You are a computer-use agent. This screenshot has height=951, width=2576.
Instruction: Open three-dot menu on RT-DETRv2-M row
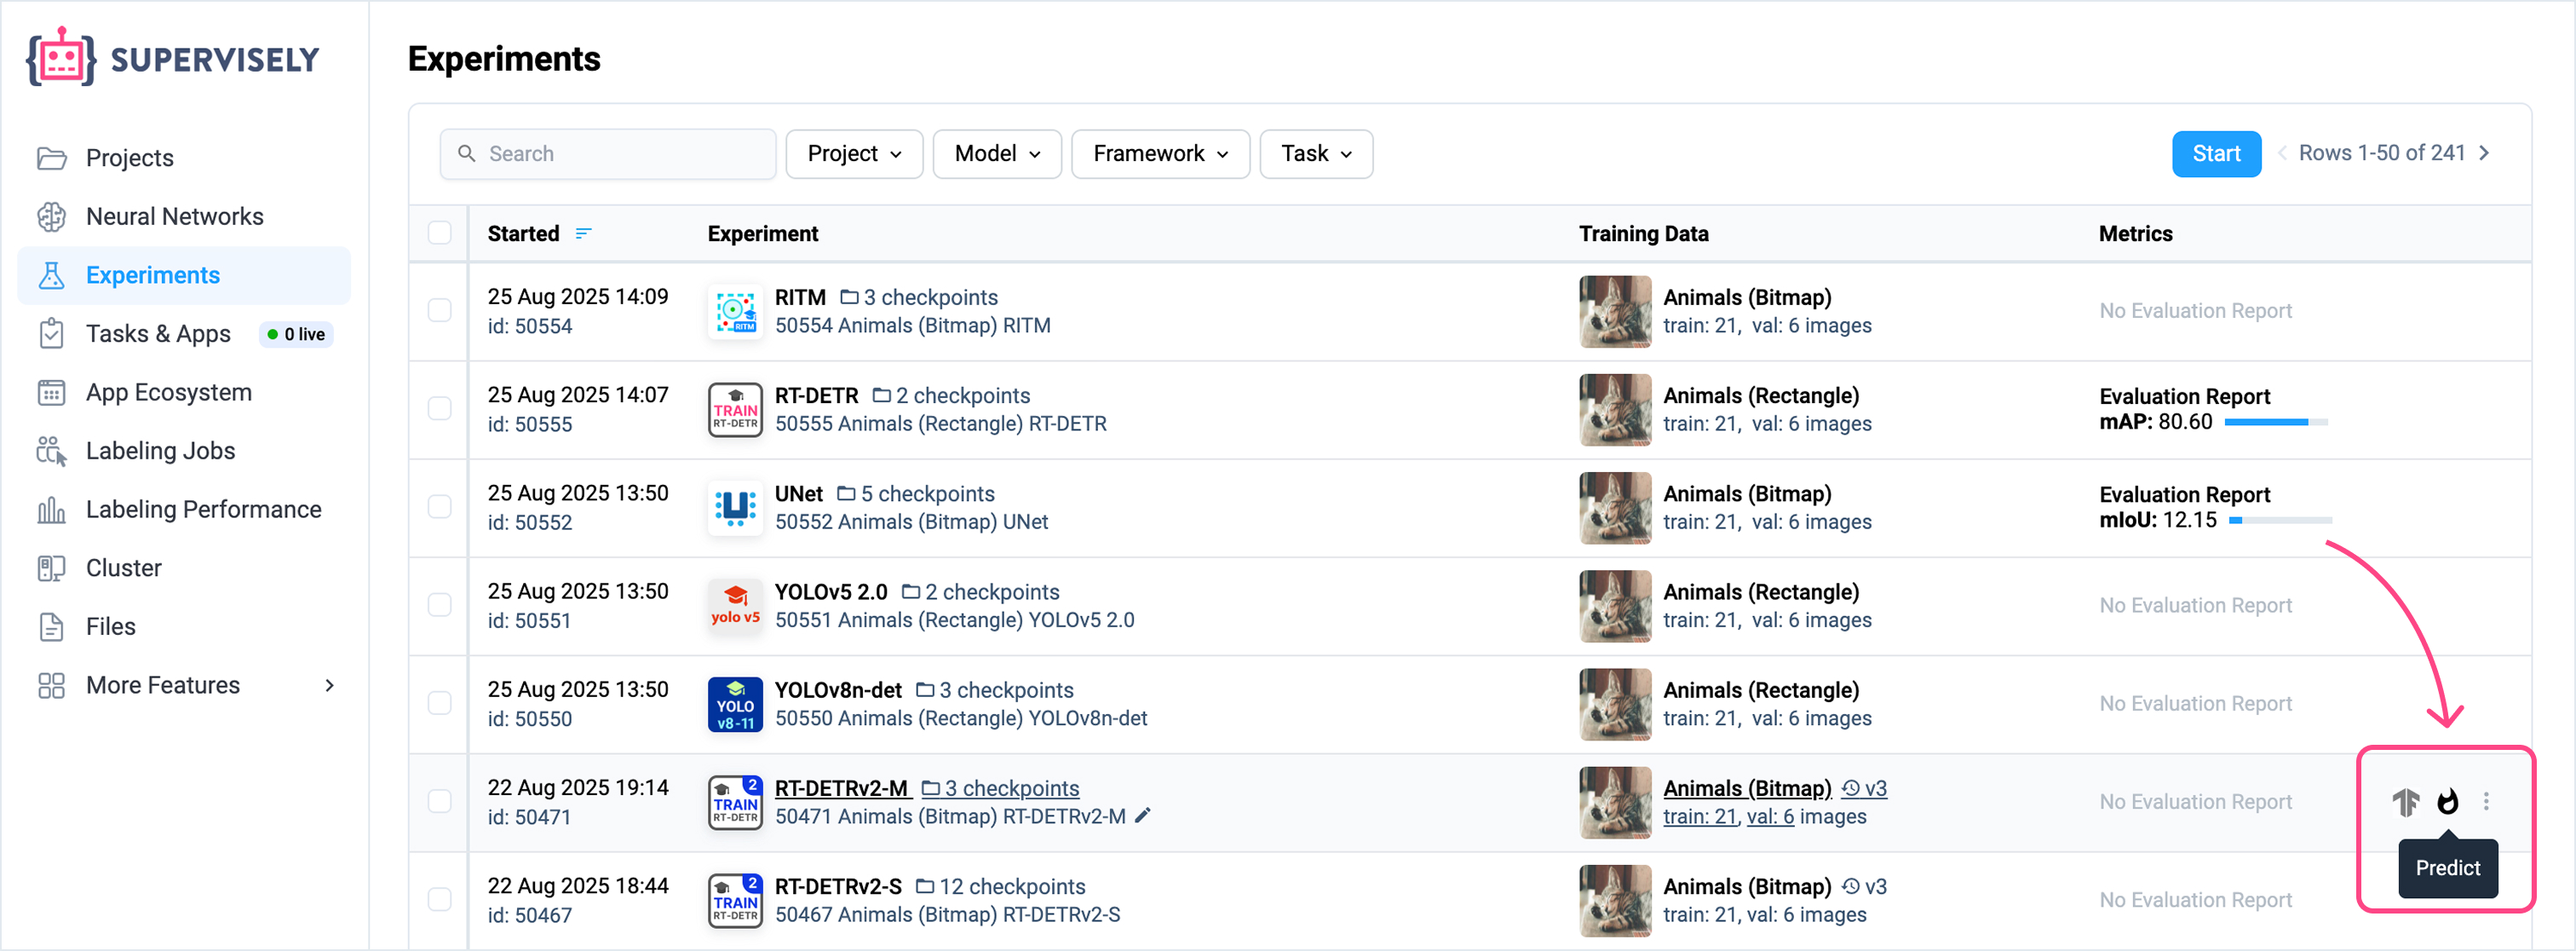(2486, 801)
